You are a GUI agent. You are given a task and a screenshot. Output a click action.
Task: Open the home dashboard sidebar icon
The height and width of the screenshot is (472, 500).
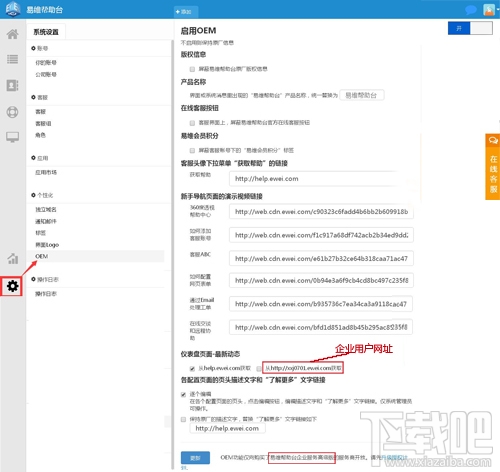(13, 34)
